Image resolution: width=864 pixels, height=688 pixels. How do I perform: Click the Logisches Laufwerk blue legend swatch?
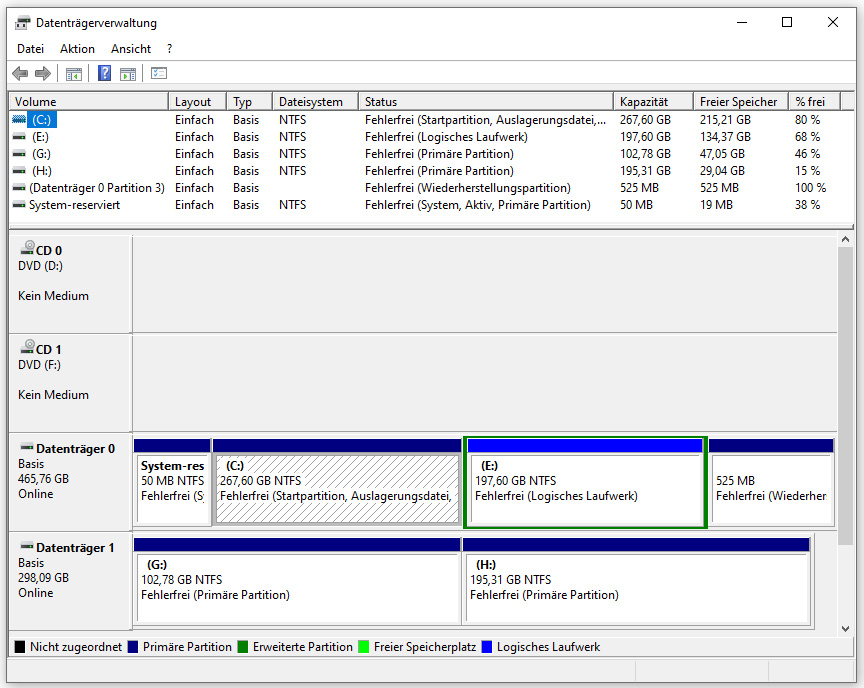click(x=488, y=647)
